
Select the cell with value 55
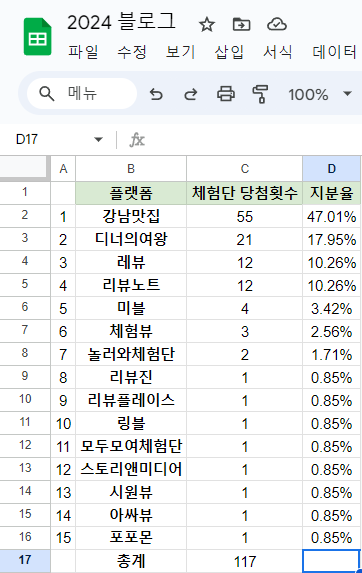point(244,216)
